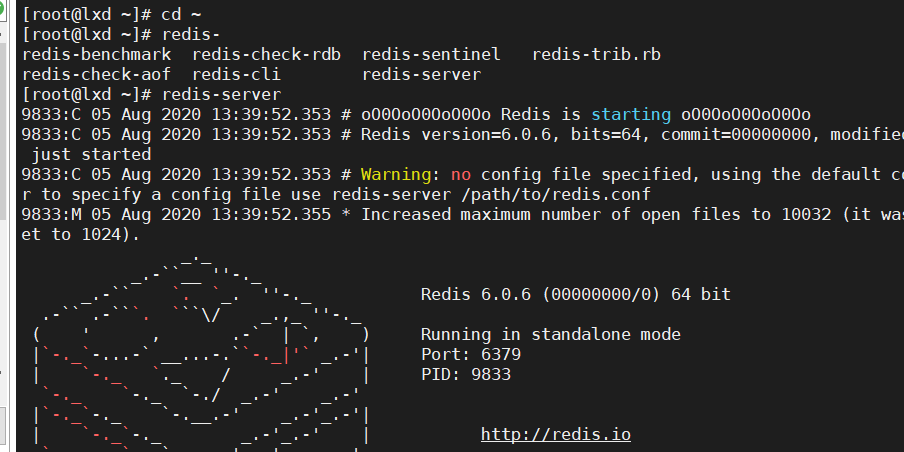This screenshot has width=904, height=452.
Task: Click the 'redis-cli' completion entry
Action: coord(236,75)
